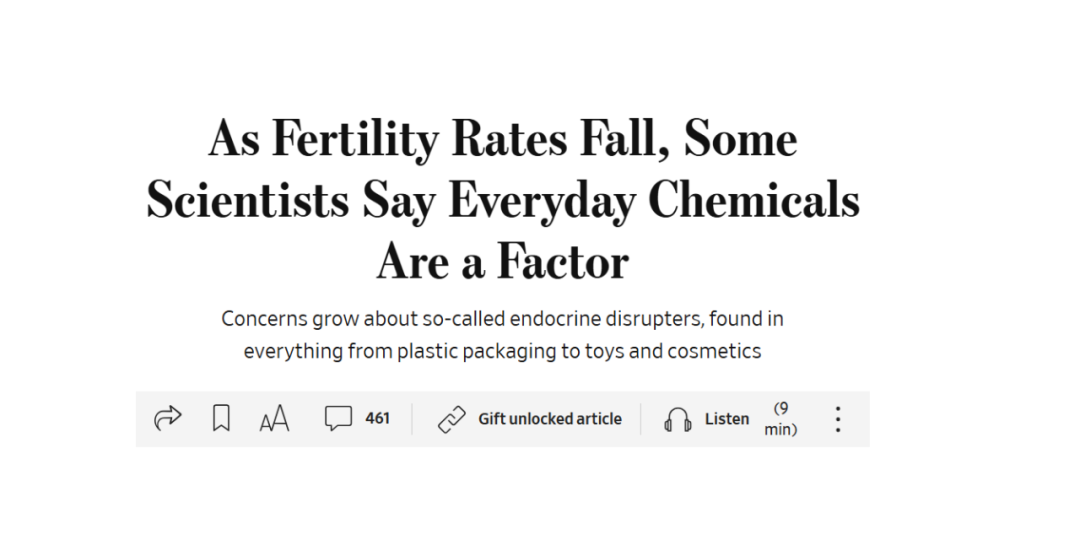This screenshot has width=1080, height=540.
Task: Select the Gift unlocked article label
Action: coord(550,419)
